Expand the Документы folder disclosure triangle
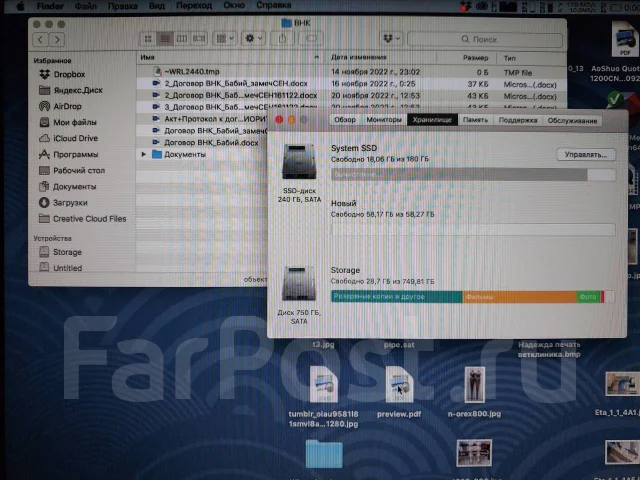The image size is (640, 480). [x=143, y=154]
